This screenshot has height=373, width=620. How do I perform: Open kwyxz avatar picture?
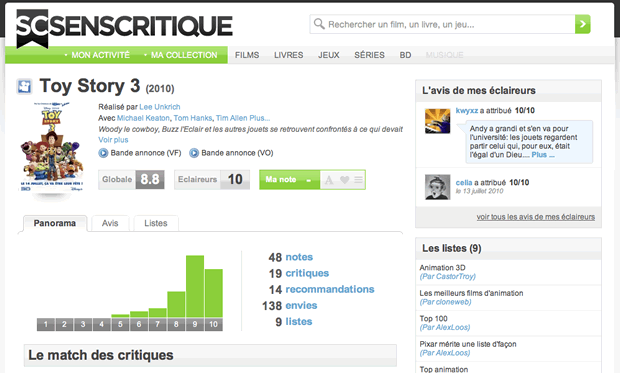pos(437,121)
